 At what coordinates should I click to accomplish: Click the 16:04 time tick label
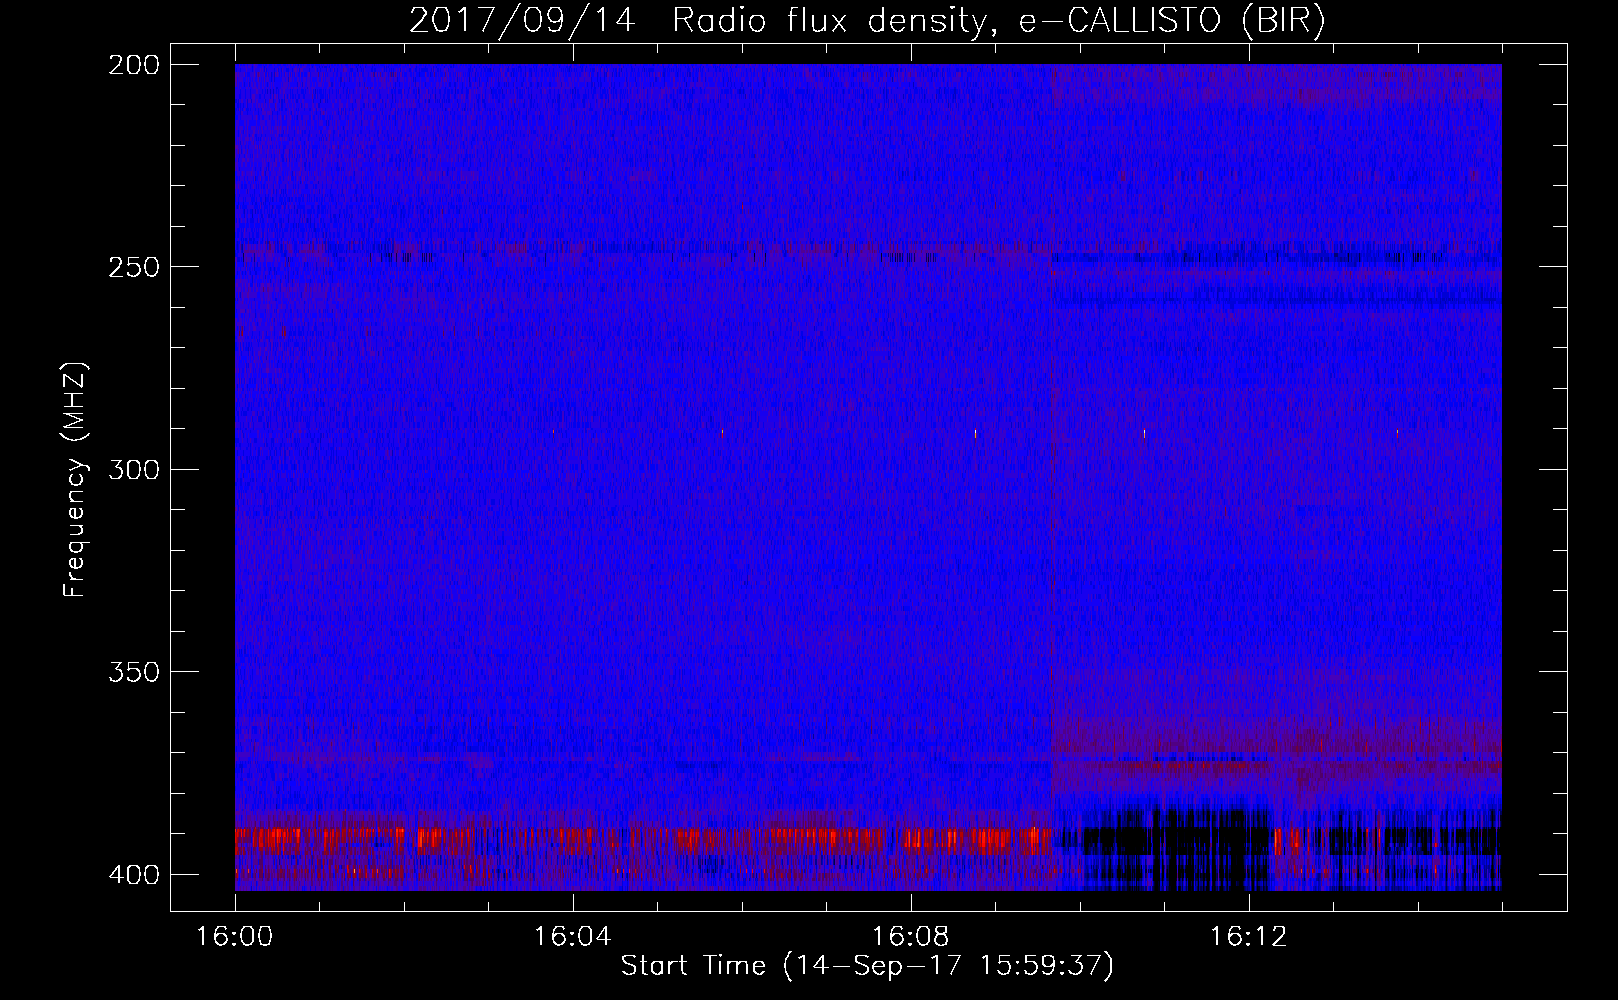click(573, 937)
